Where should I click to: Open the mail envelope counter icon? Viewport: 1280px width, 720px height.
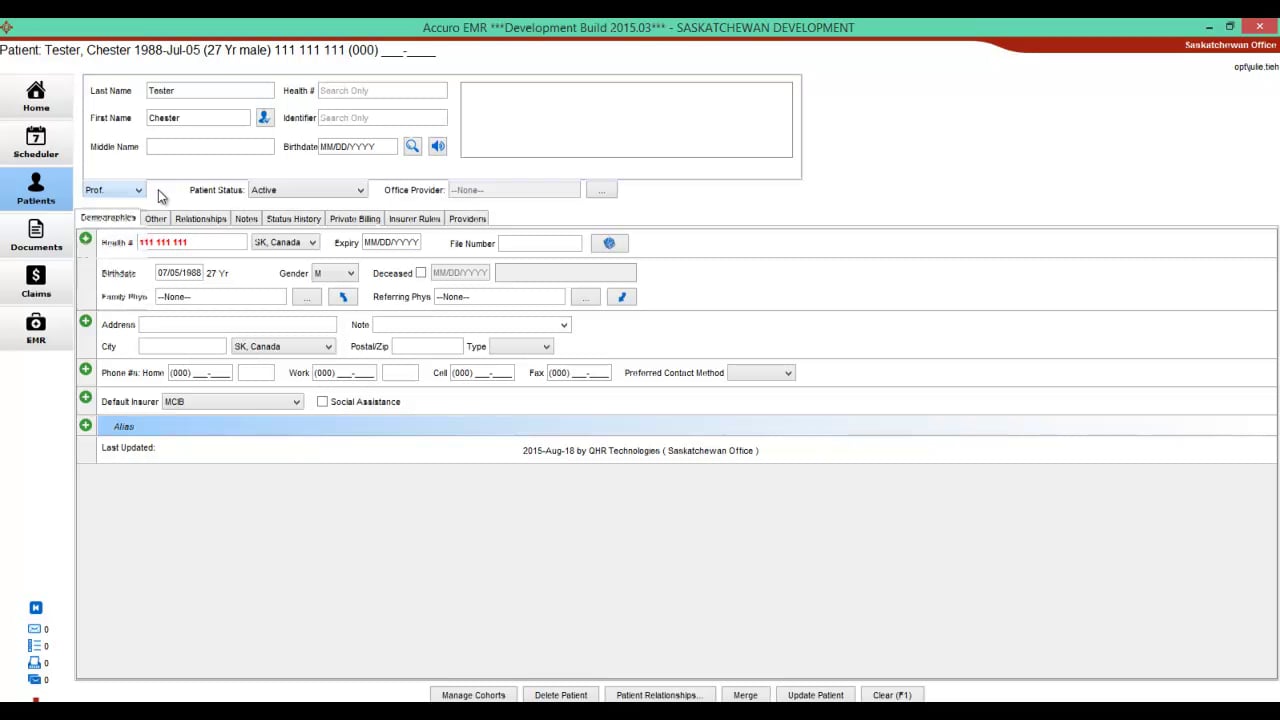(x=34, y=629)
